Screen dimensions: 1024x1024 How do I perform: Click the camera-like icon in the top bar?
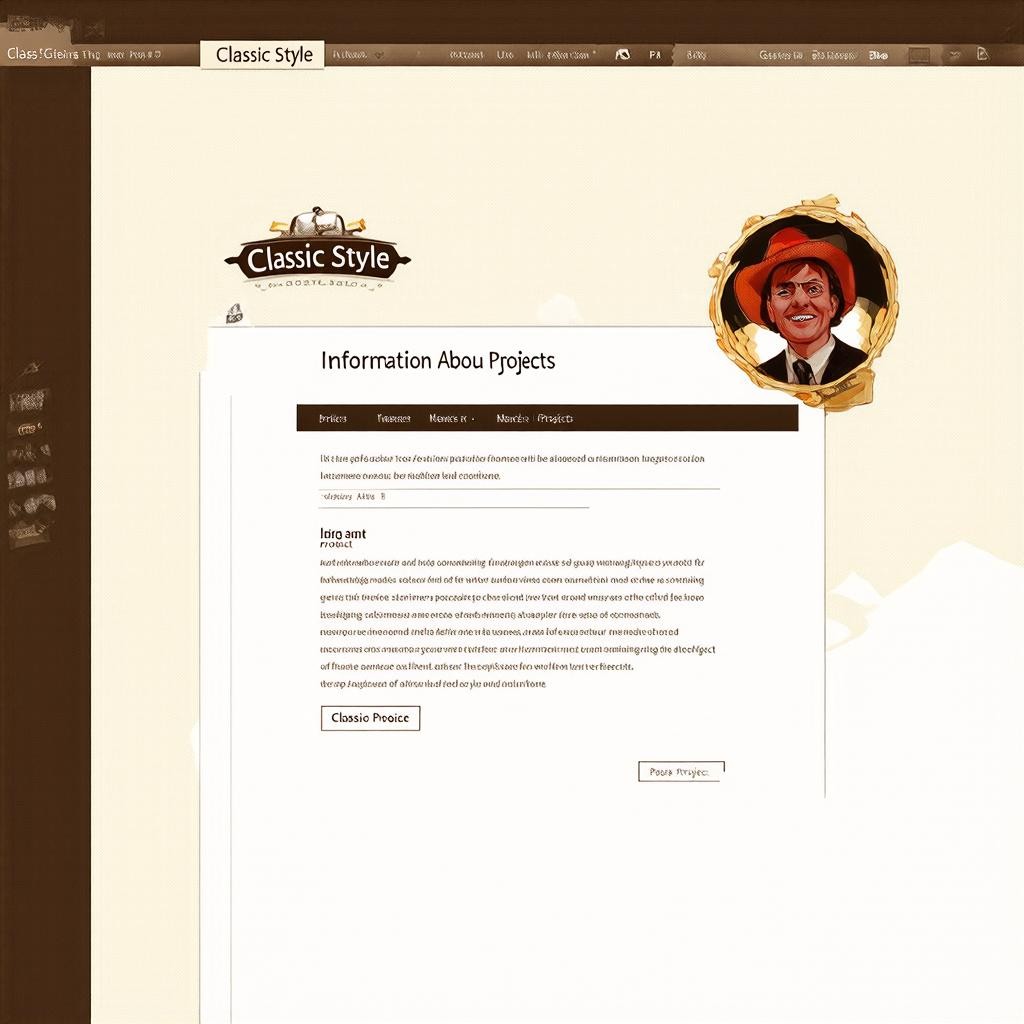tap(622, 55)
